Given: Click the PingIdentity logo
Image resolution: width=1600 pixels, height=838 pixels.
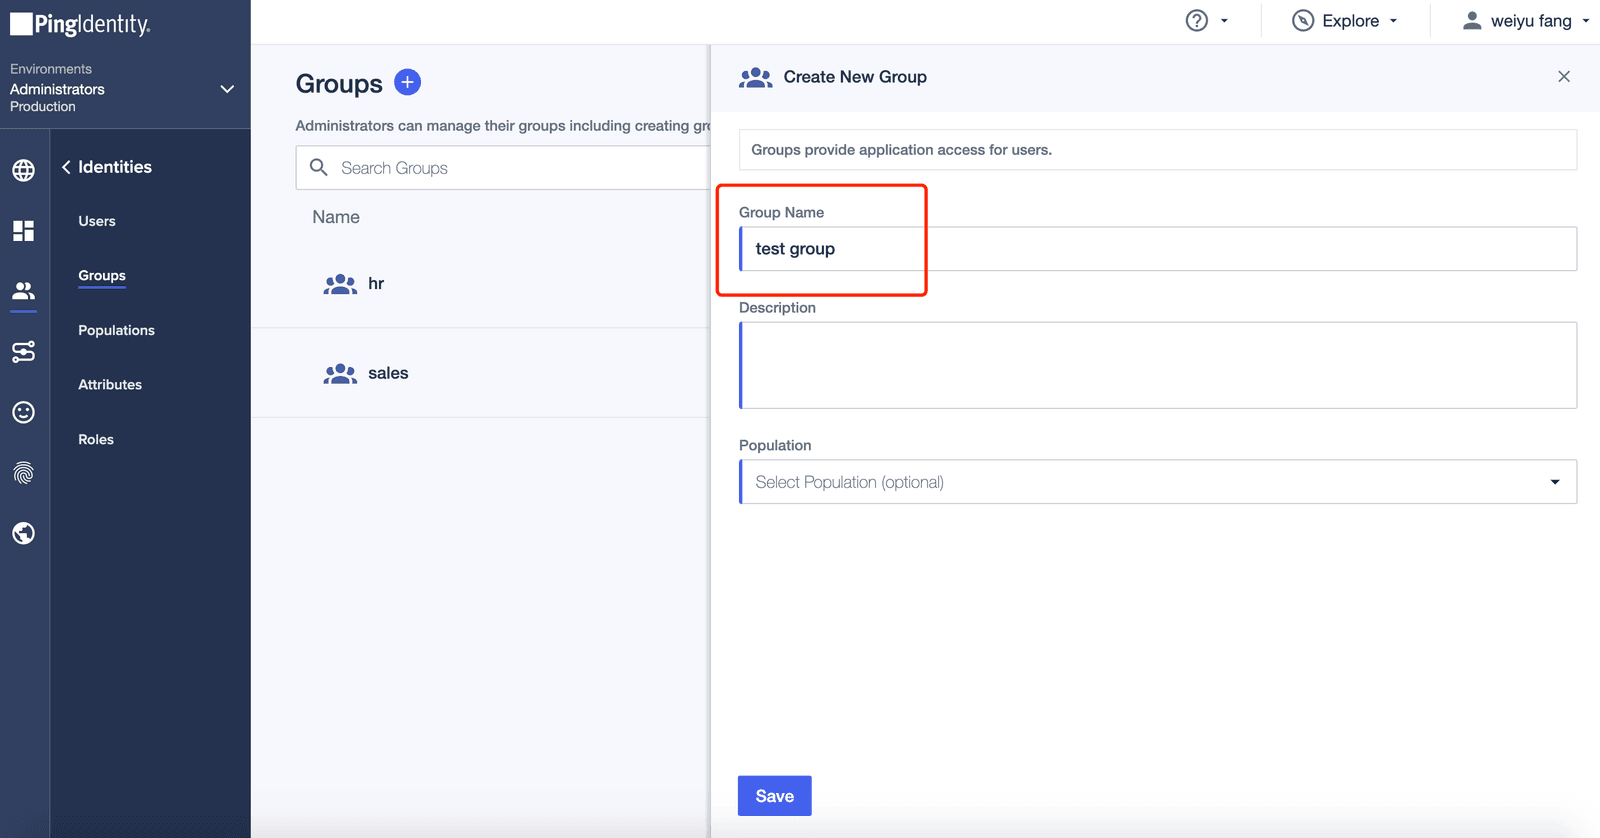Looking at the screenshot, I should 80,24.
